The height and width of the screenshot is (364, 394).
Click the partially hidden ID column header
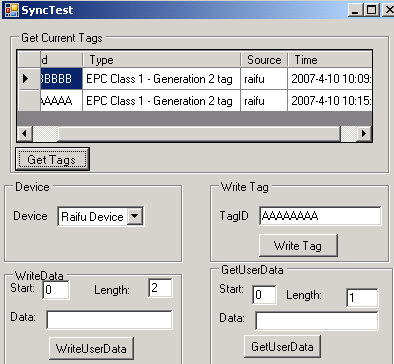click(x=61, y=60)
